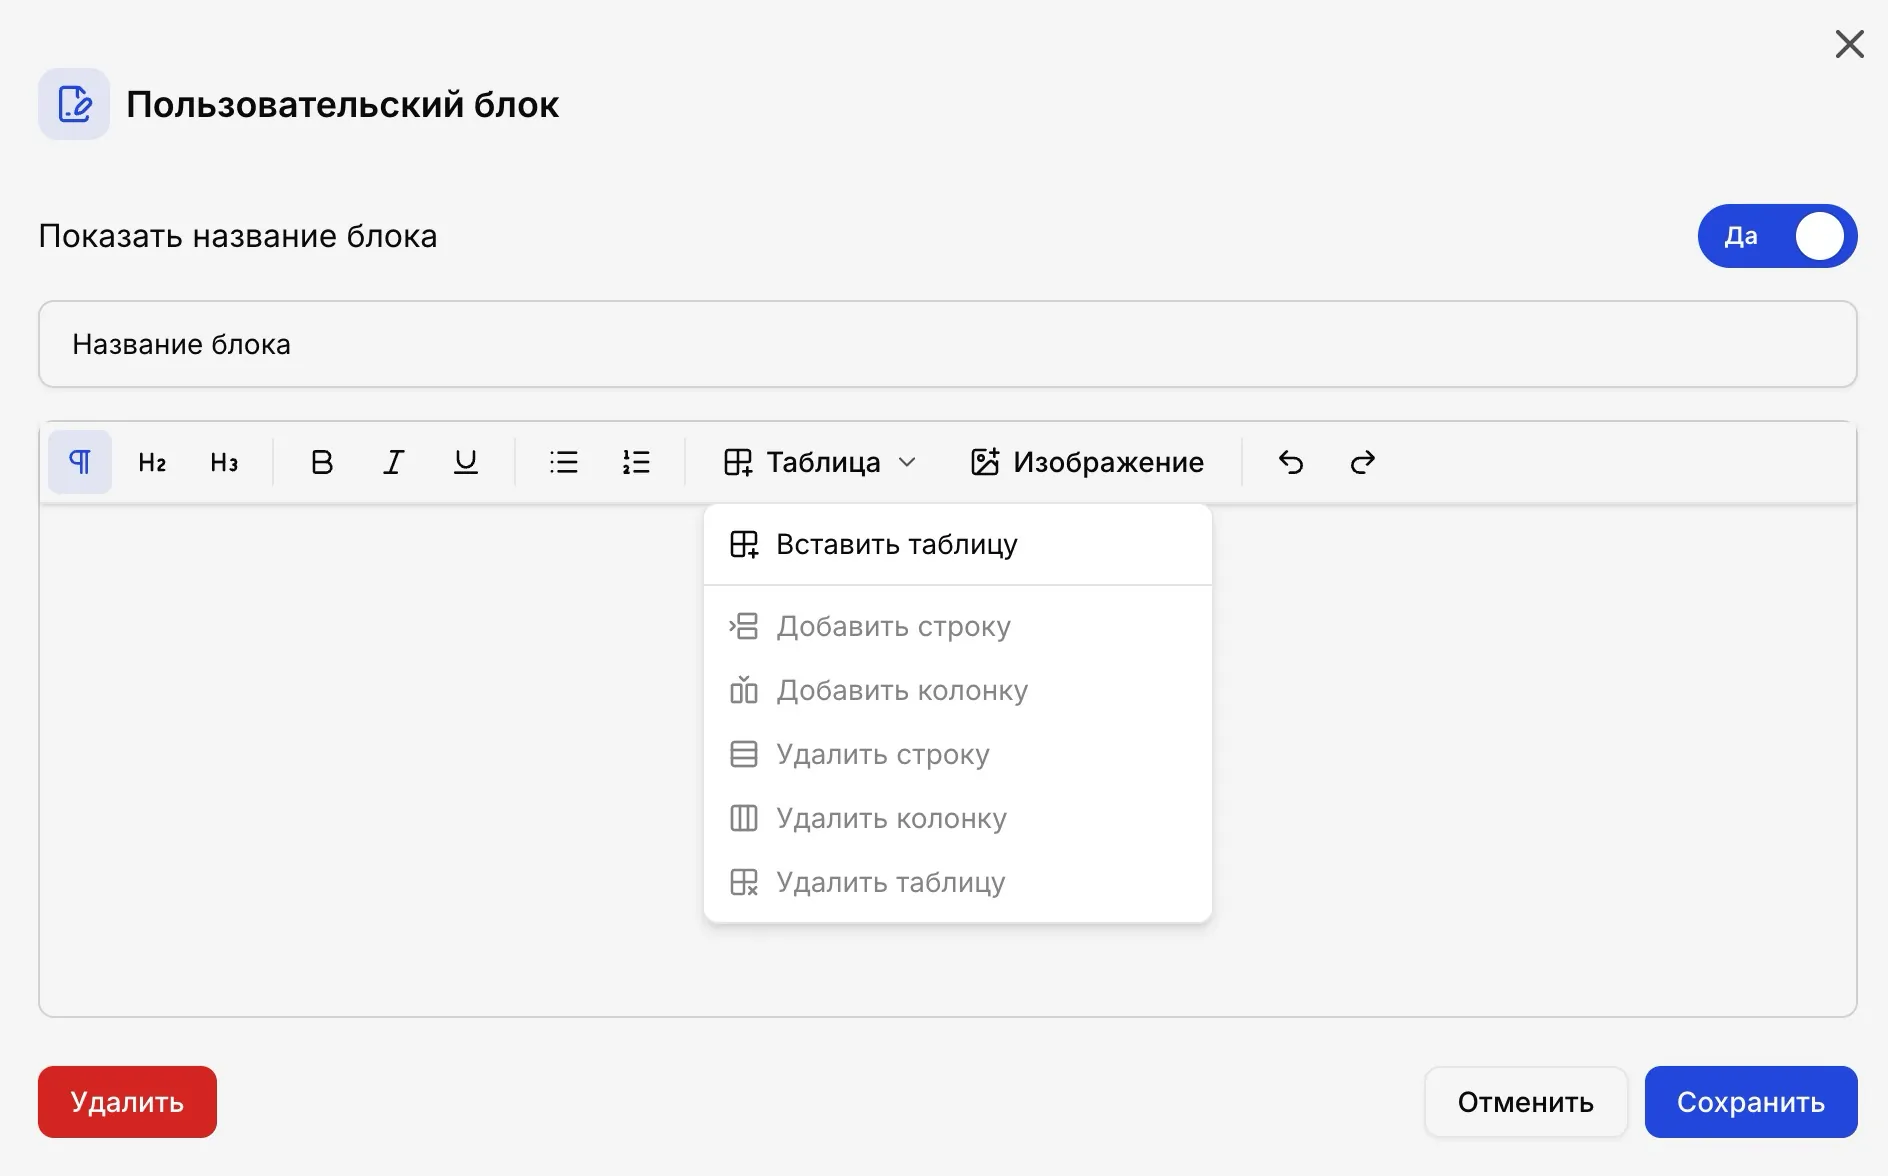The width and height of the screenshot is (1888, 1176).
Task: Apply H3 heading style
Action: pyautogui.click(x=224, y=462)
